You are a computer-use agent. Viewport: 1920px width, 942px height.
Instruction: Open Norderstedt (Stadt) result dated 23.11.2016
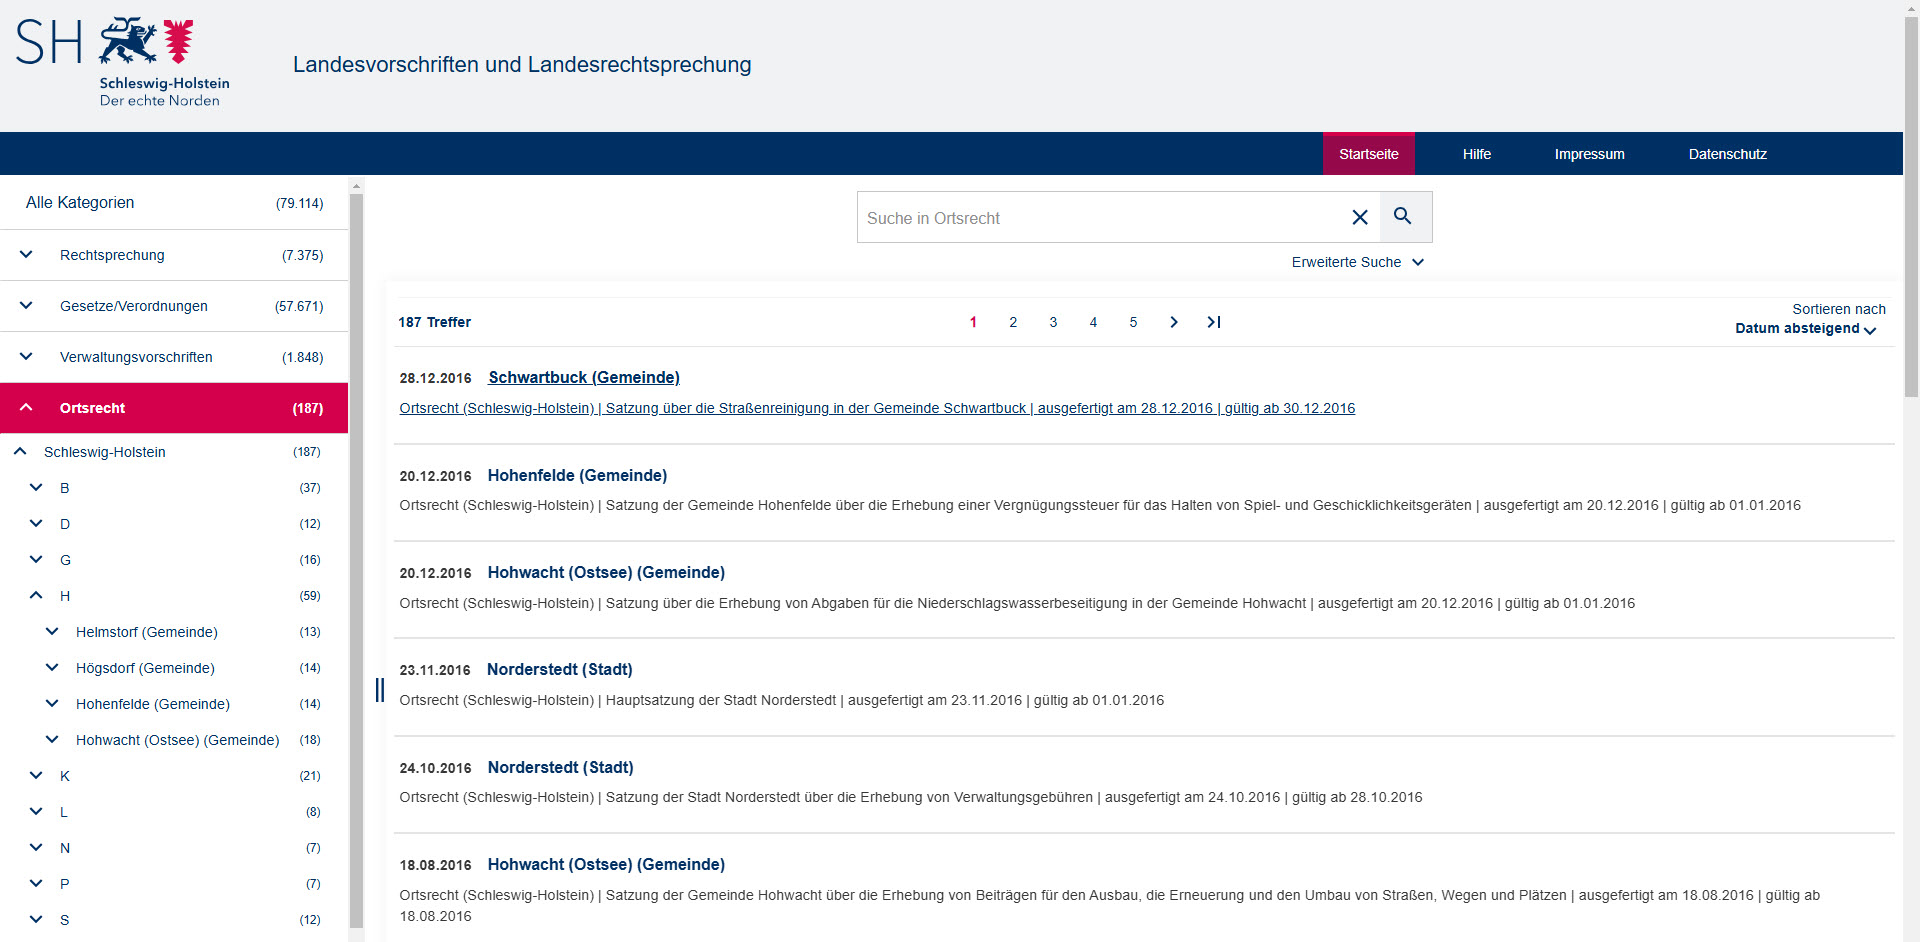point(560,669)
